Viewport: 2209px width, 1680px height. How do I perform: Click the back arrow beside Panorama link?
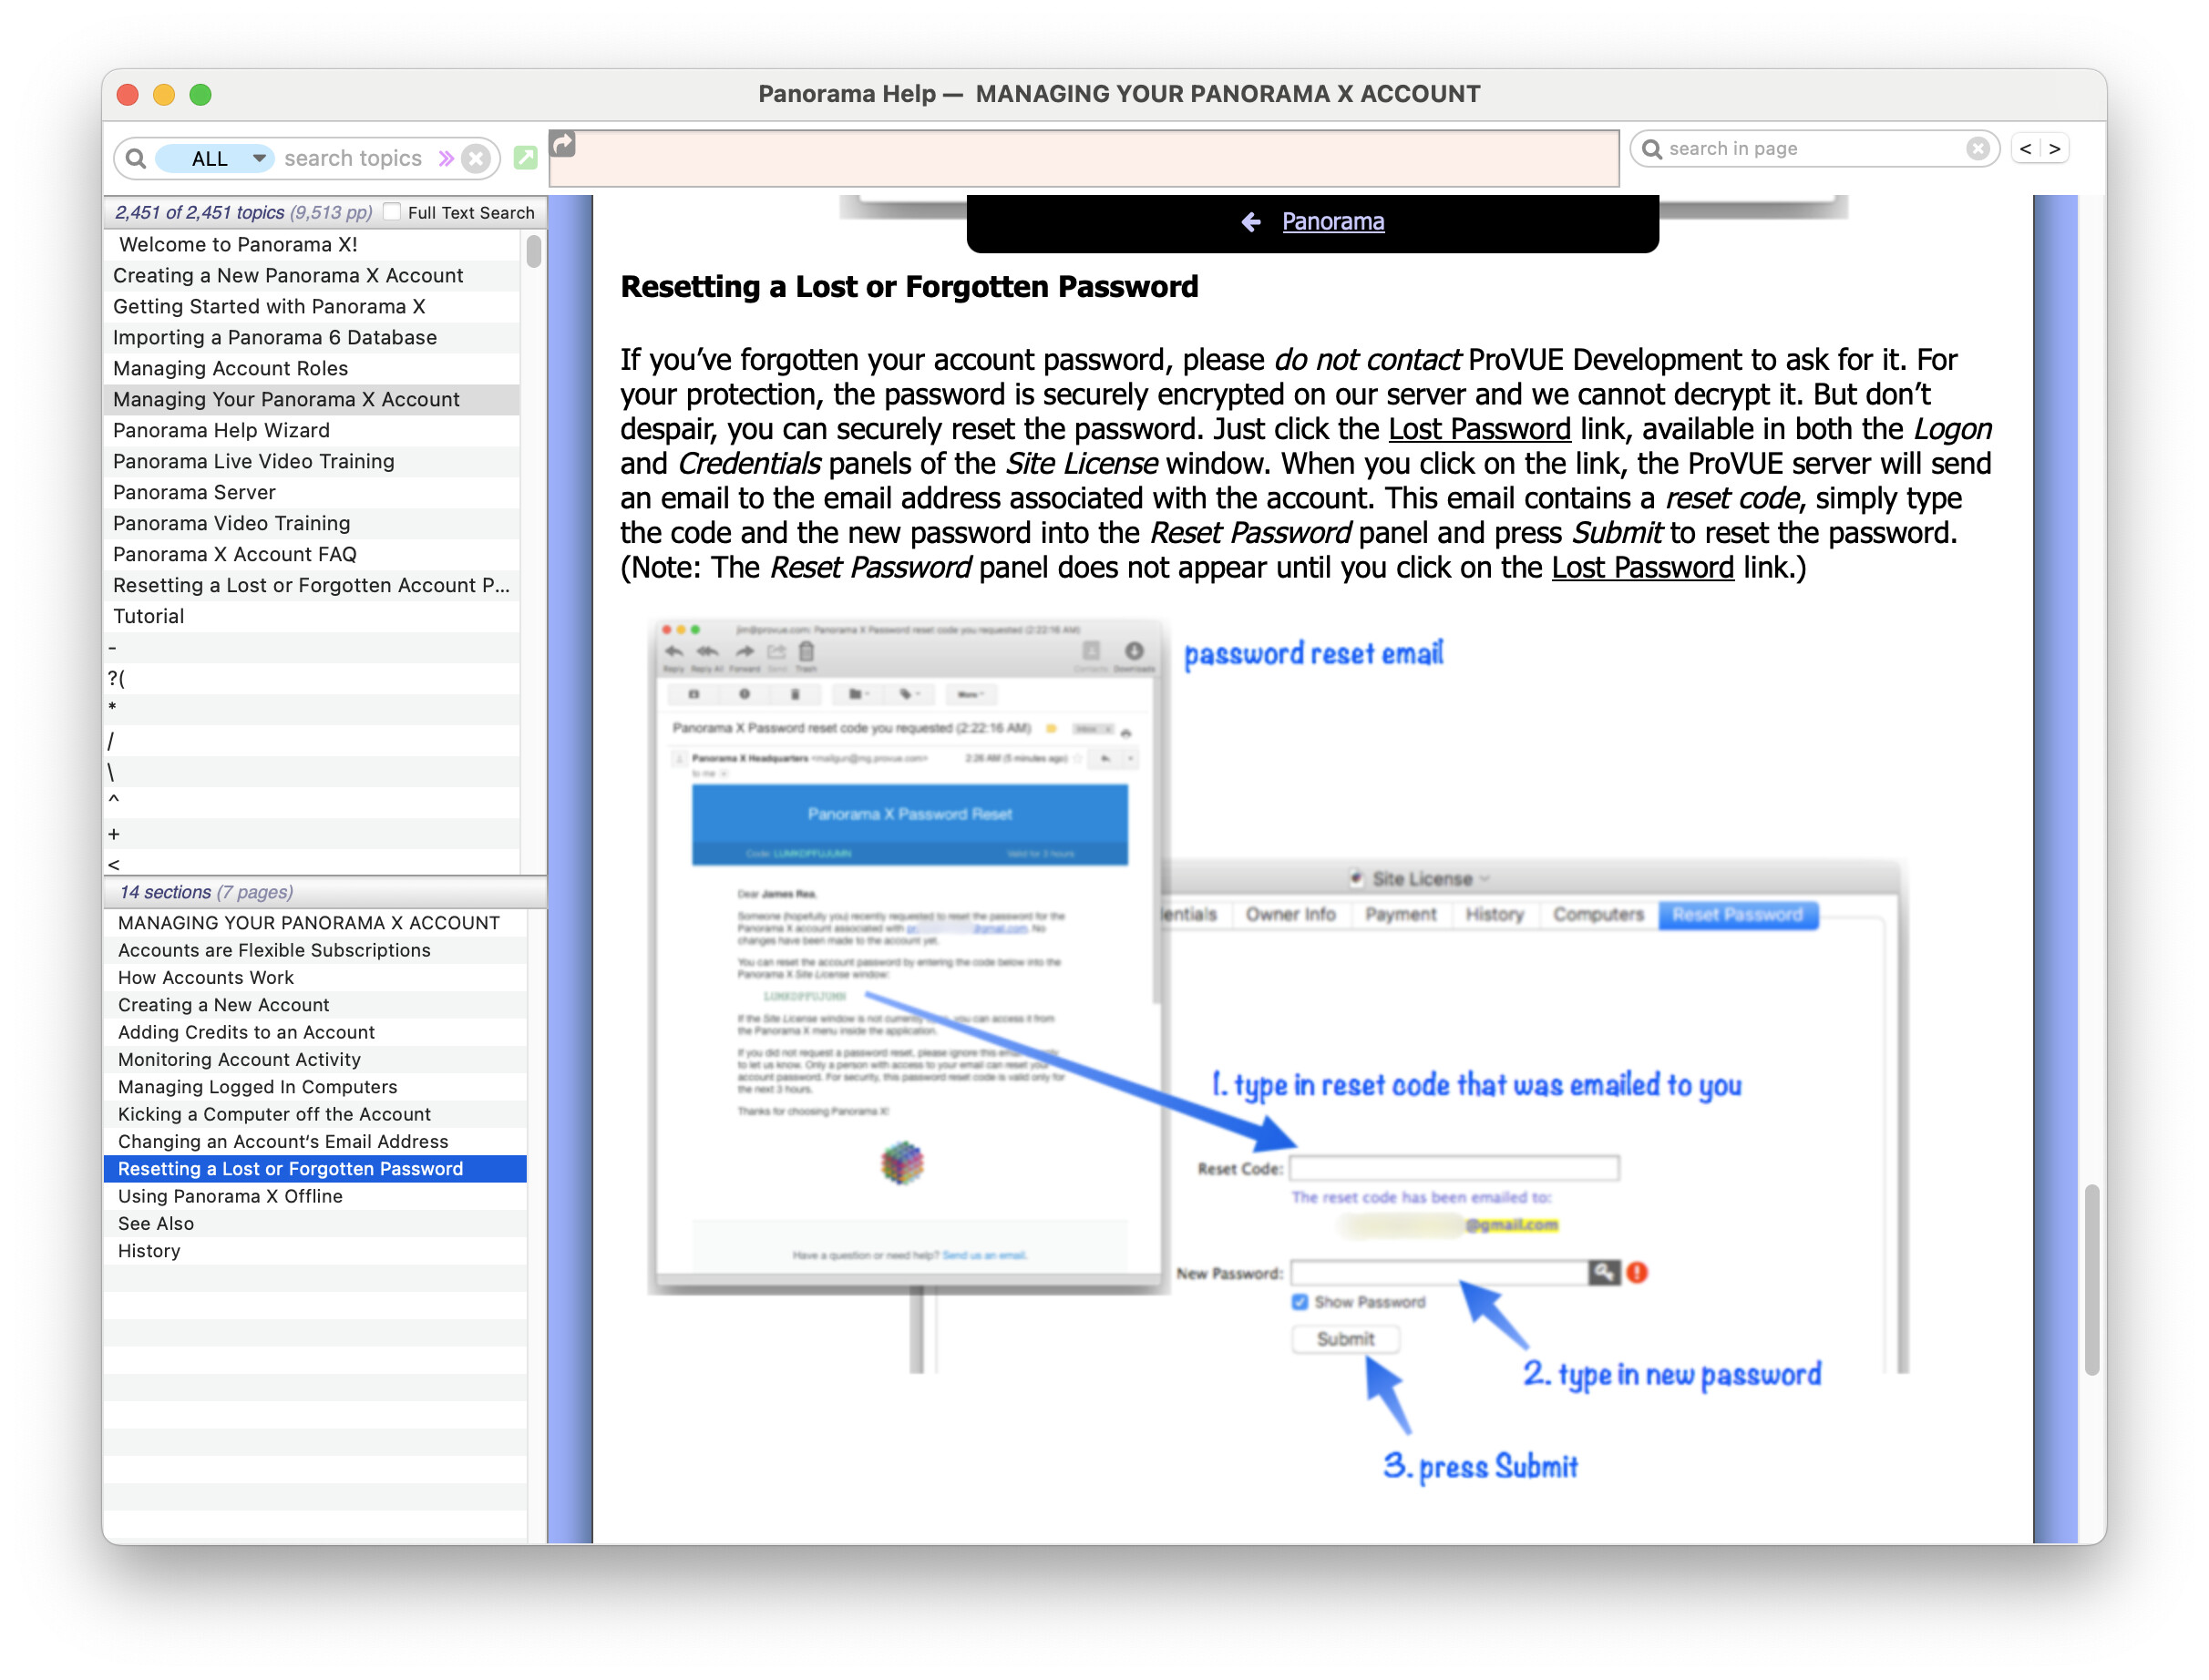tap(1250, 222)
